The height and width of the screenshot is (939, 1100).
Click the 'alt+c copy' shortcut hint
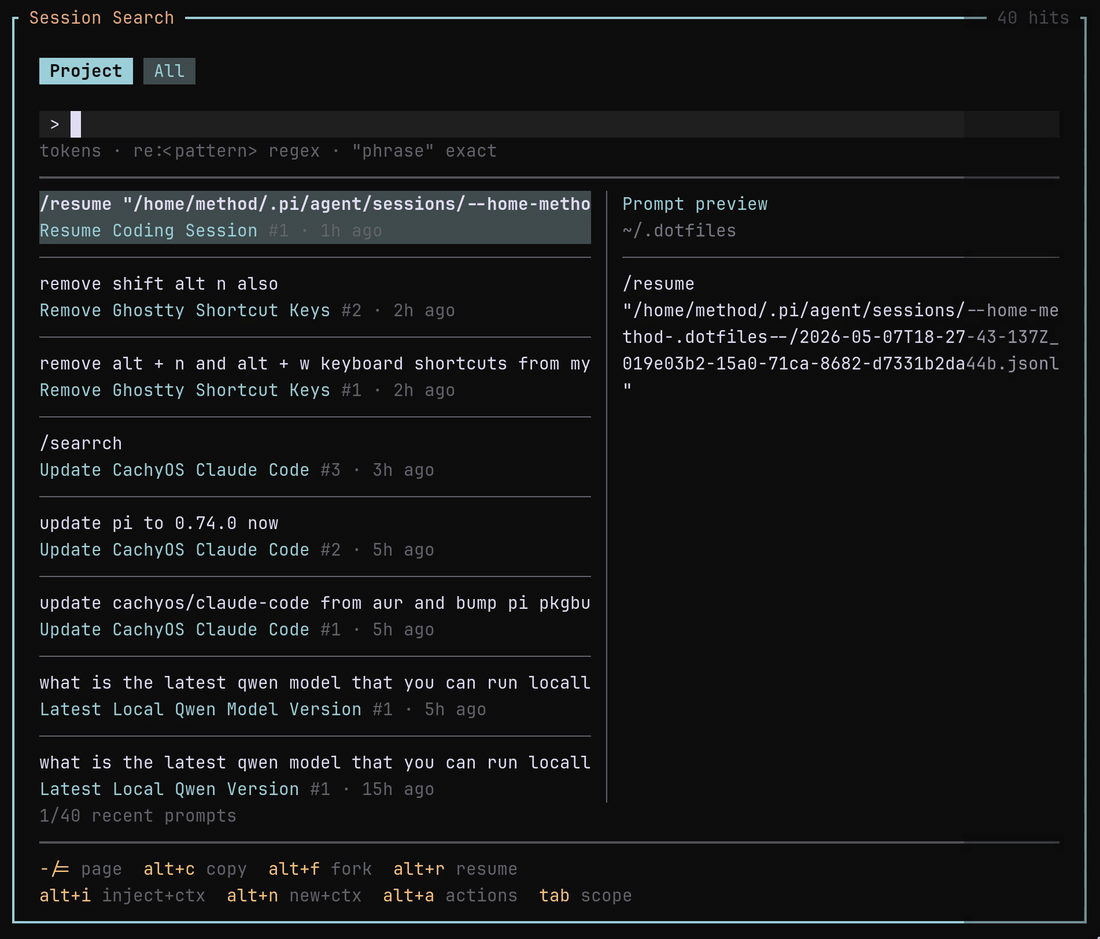195,870
